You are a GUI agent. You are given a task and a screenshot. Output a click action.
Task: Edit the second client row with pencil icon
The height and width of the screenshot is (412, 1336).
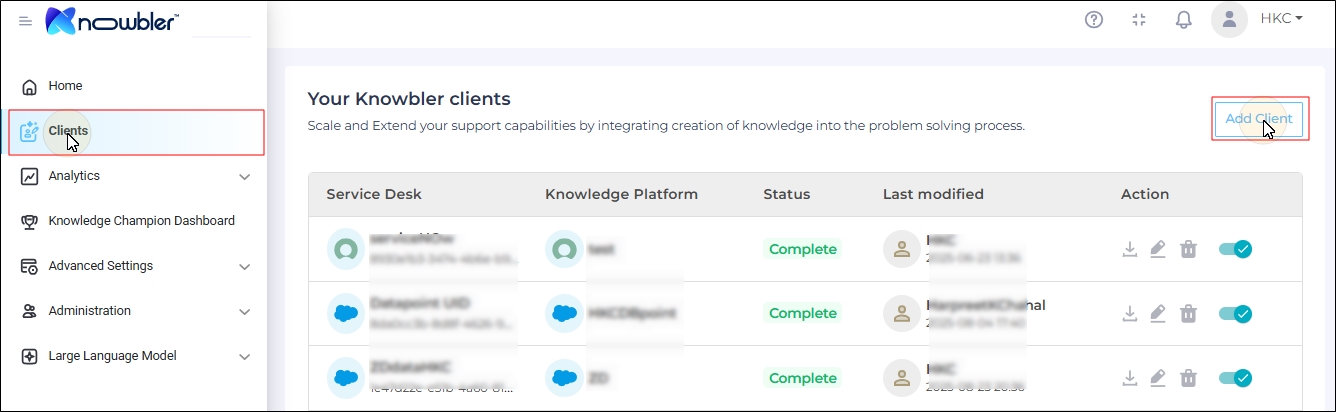[x=1158, y=314]
